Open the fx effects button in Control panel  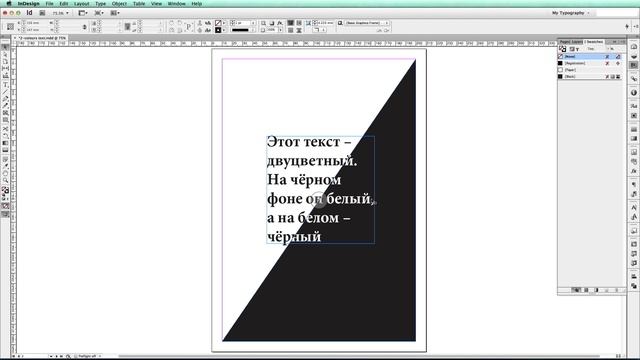pos(280,23)
